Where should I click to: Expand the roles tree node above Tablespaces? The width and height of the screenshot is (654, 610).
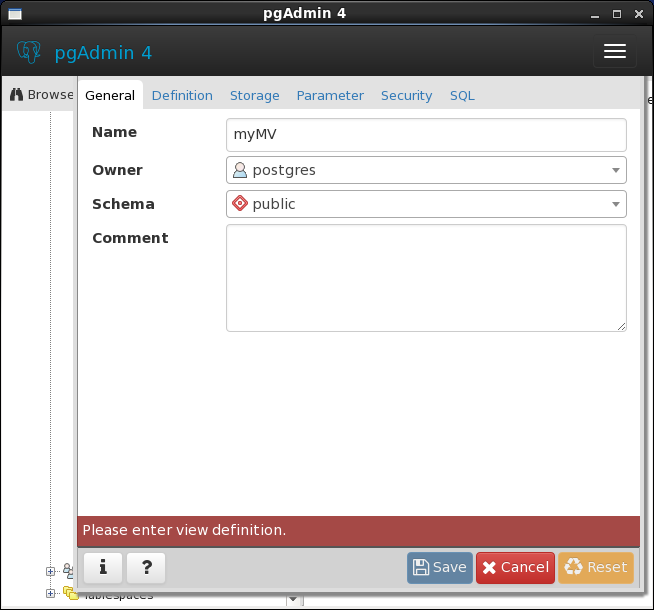coord(50,571)
